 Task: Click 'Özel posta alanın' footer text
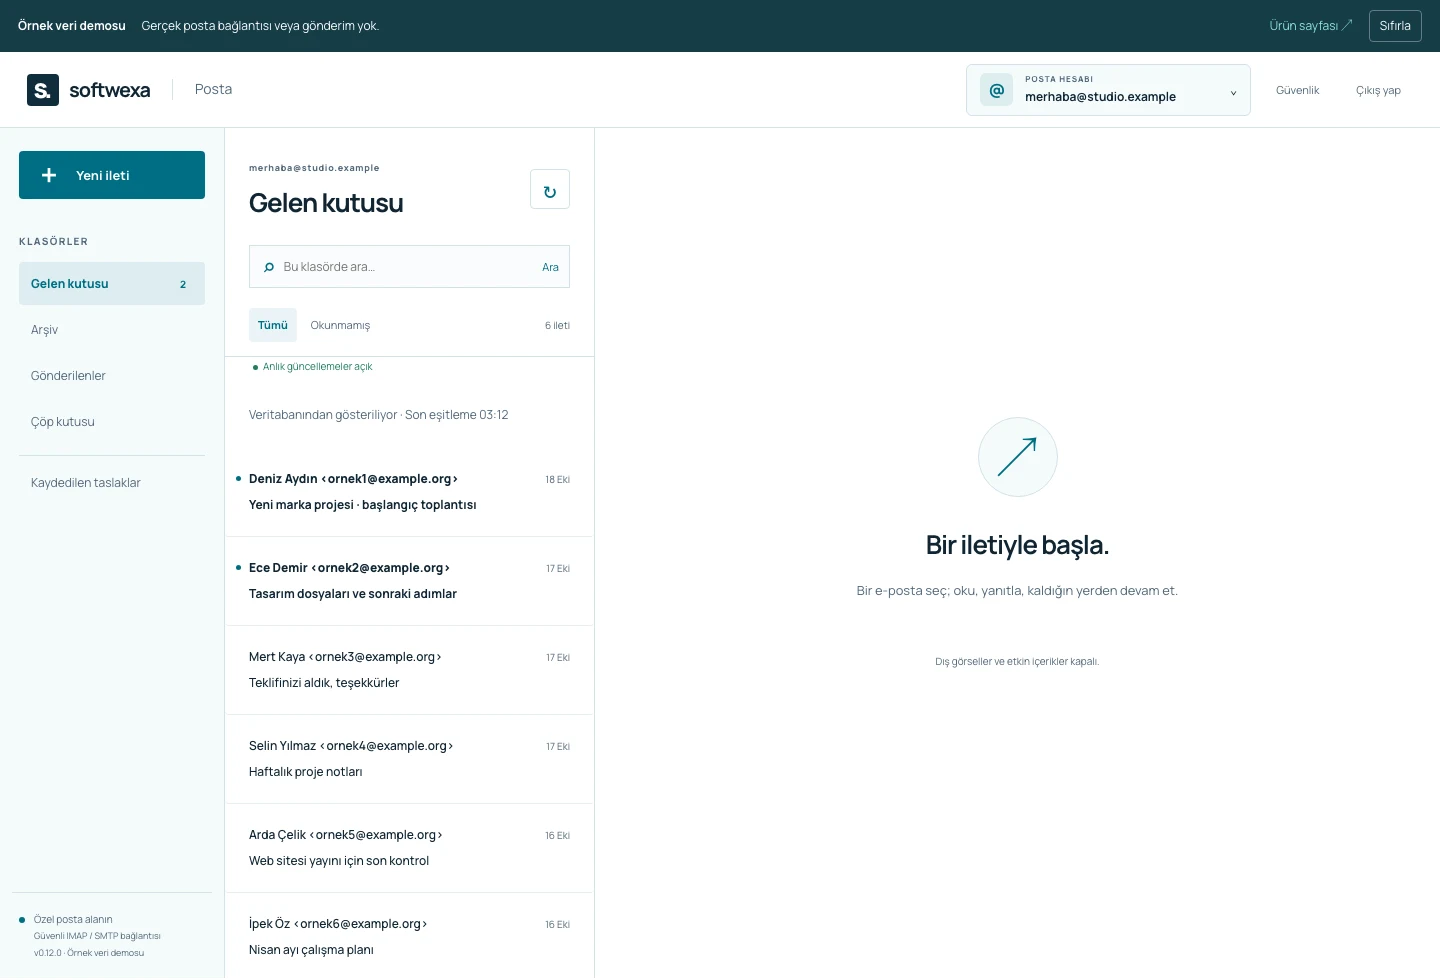tap(73, 920)
